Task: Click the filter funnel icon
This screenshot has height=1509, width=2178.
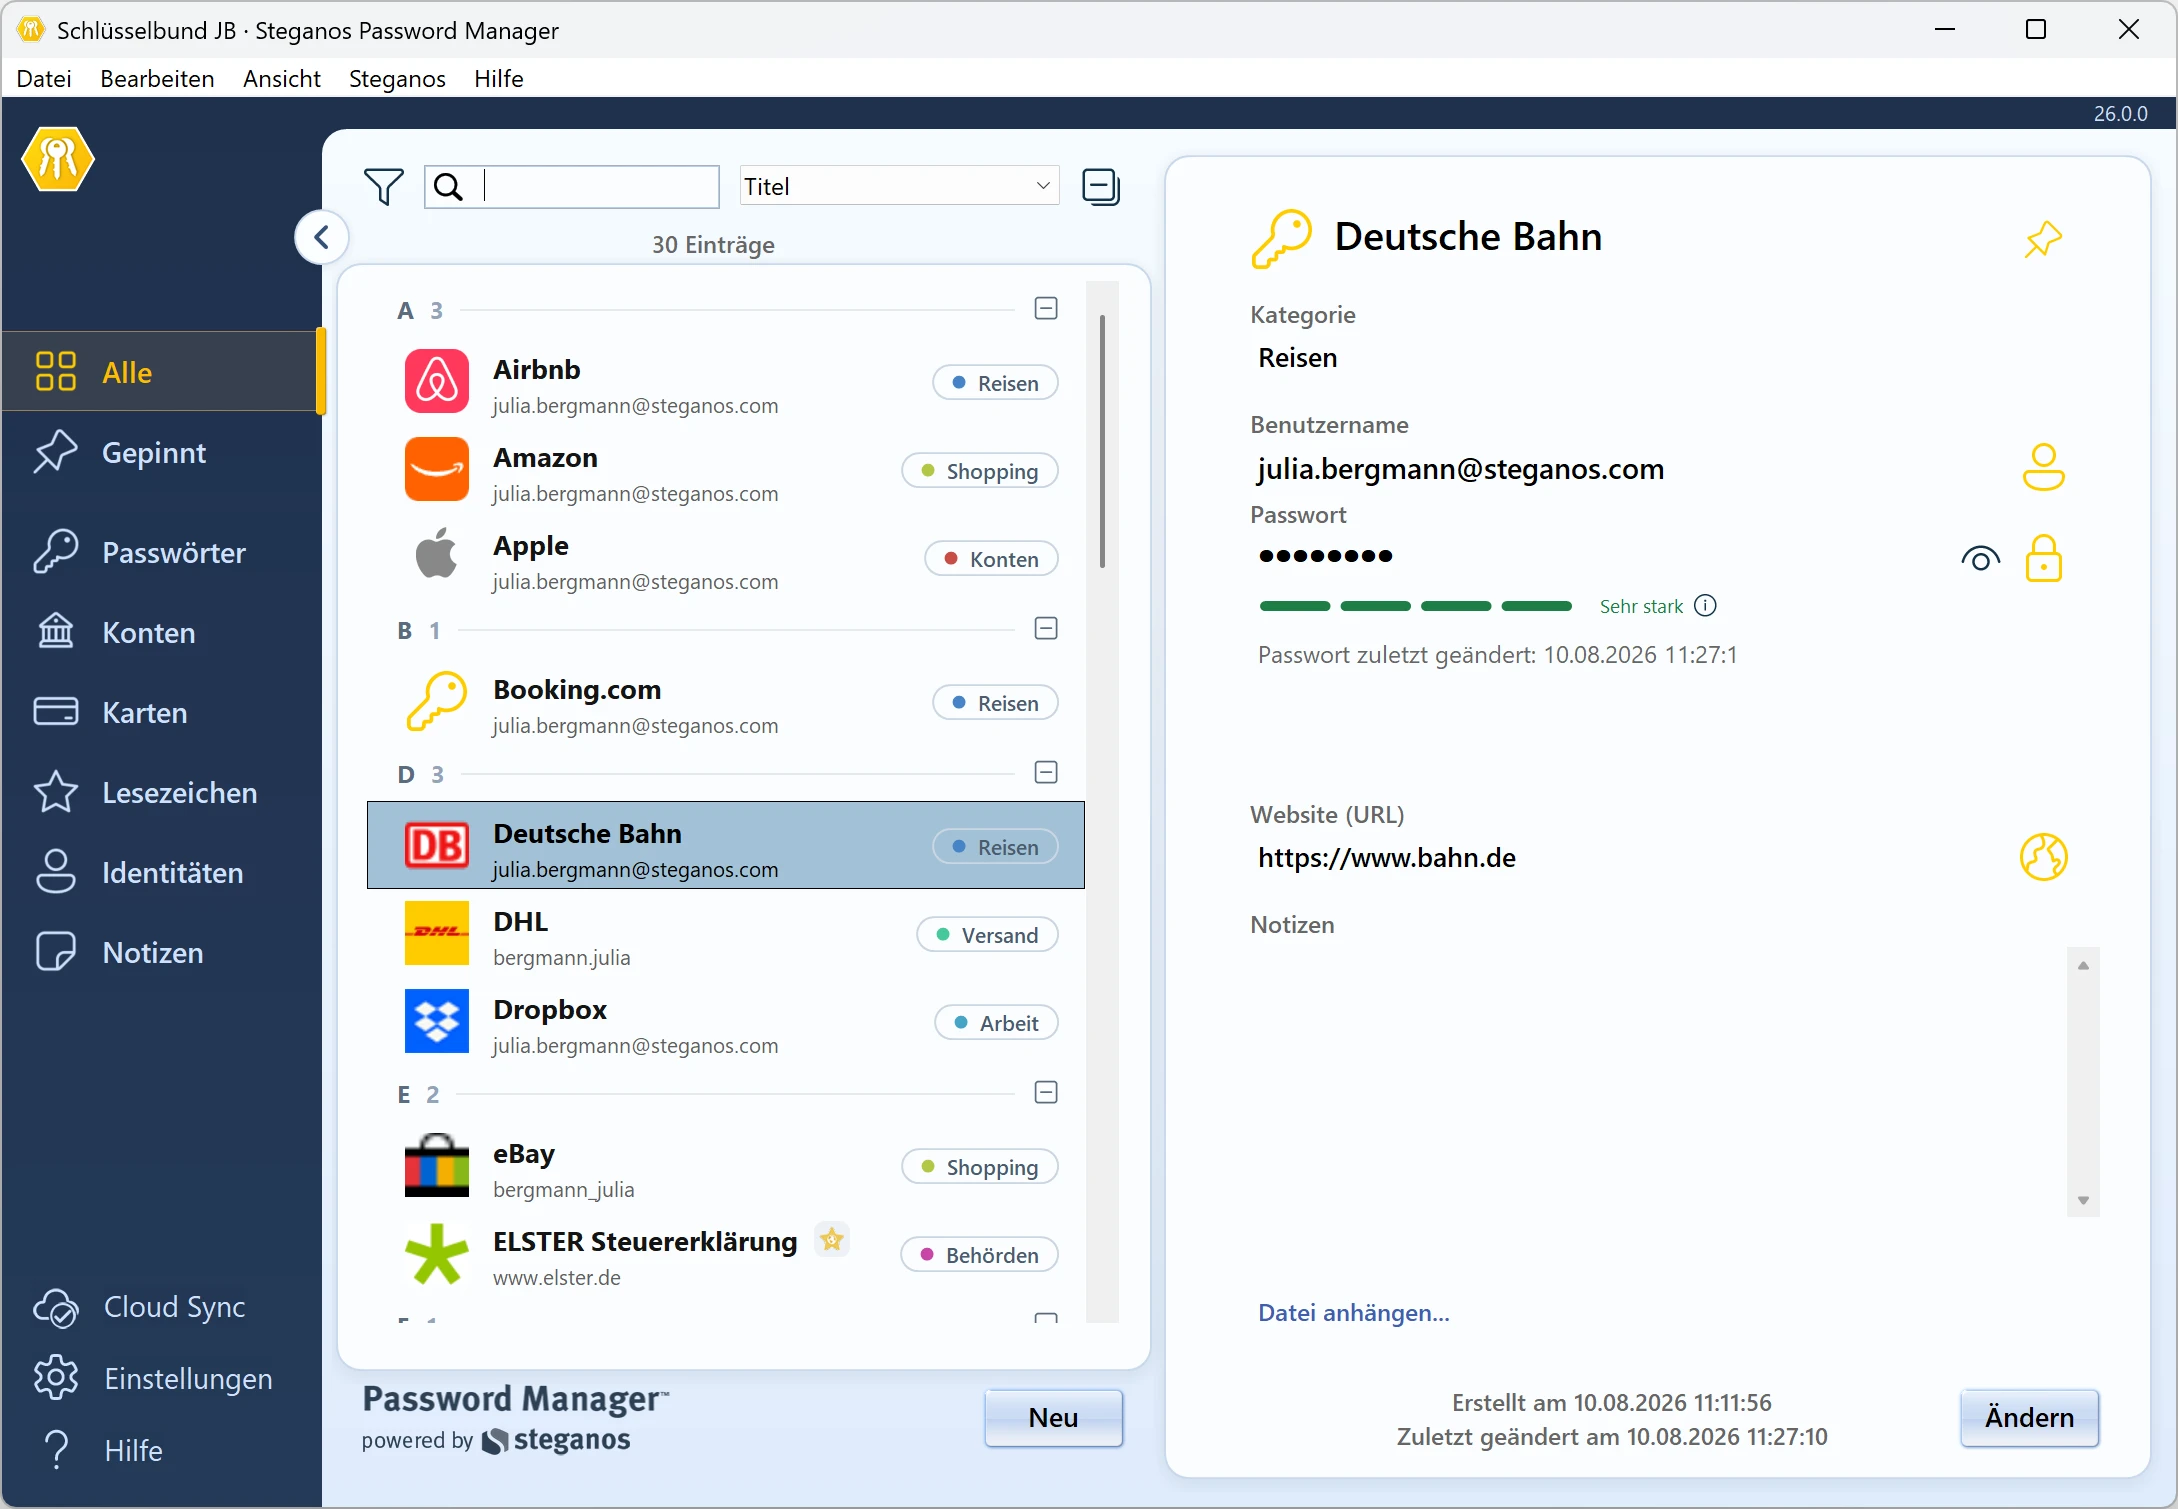Action: [383, 186]
